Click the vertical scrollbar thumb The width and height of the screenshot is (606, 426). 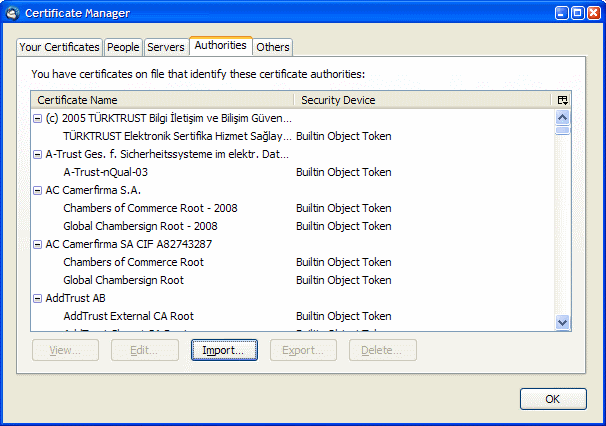(562, 130)
